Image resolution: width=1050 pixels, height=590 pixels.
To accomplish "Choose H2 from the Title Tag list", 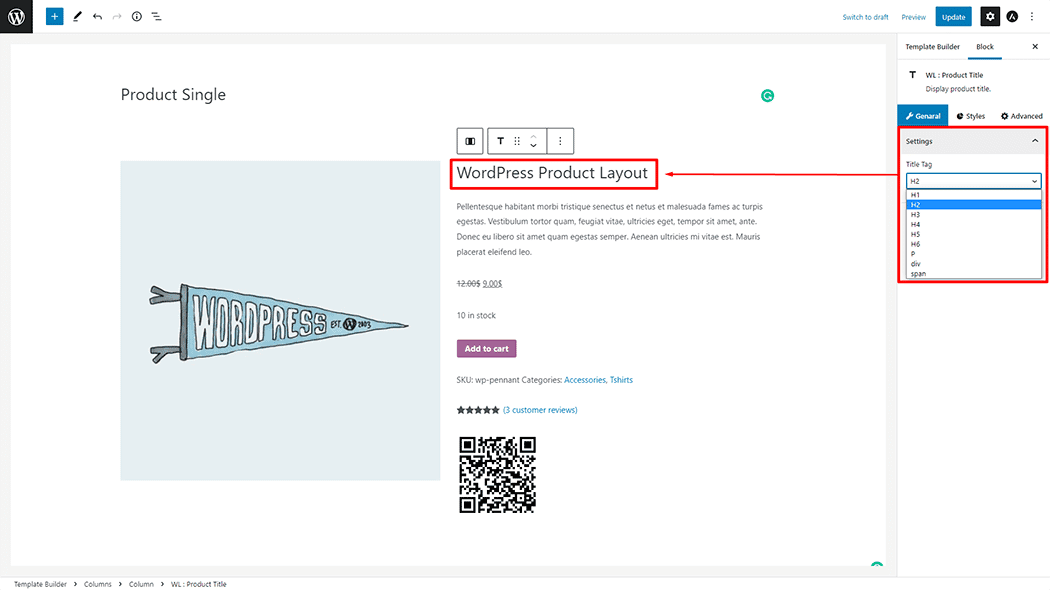I will click(x=974, y=205).
